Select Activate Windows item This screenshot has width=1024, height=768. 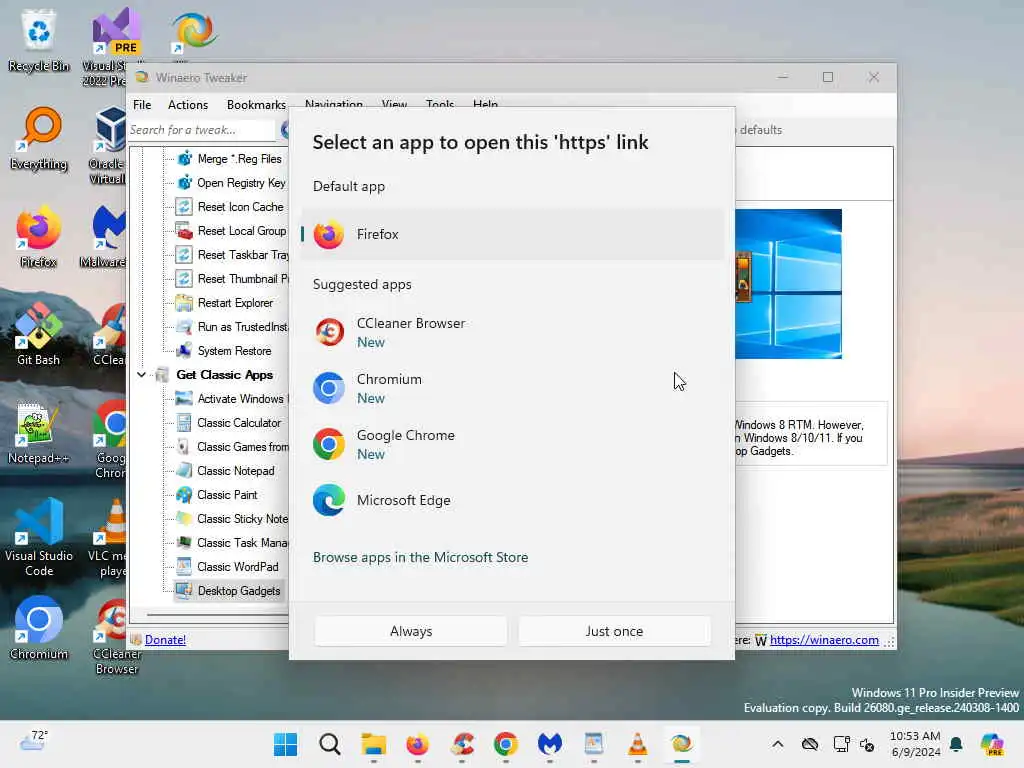pyautogui.click(x=232, y=399)
